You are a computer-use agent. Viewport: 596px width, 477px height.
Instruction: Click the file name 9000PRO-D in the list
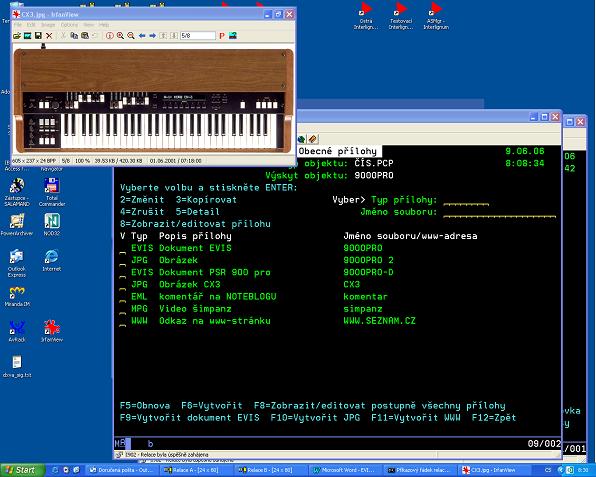368,272
